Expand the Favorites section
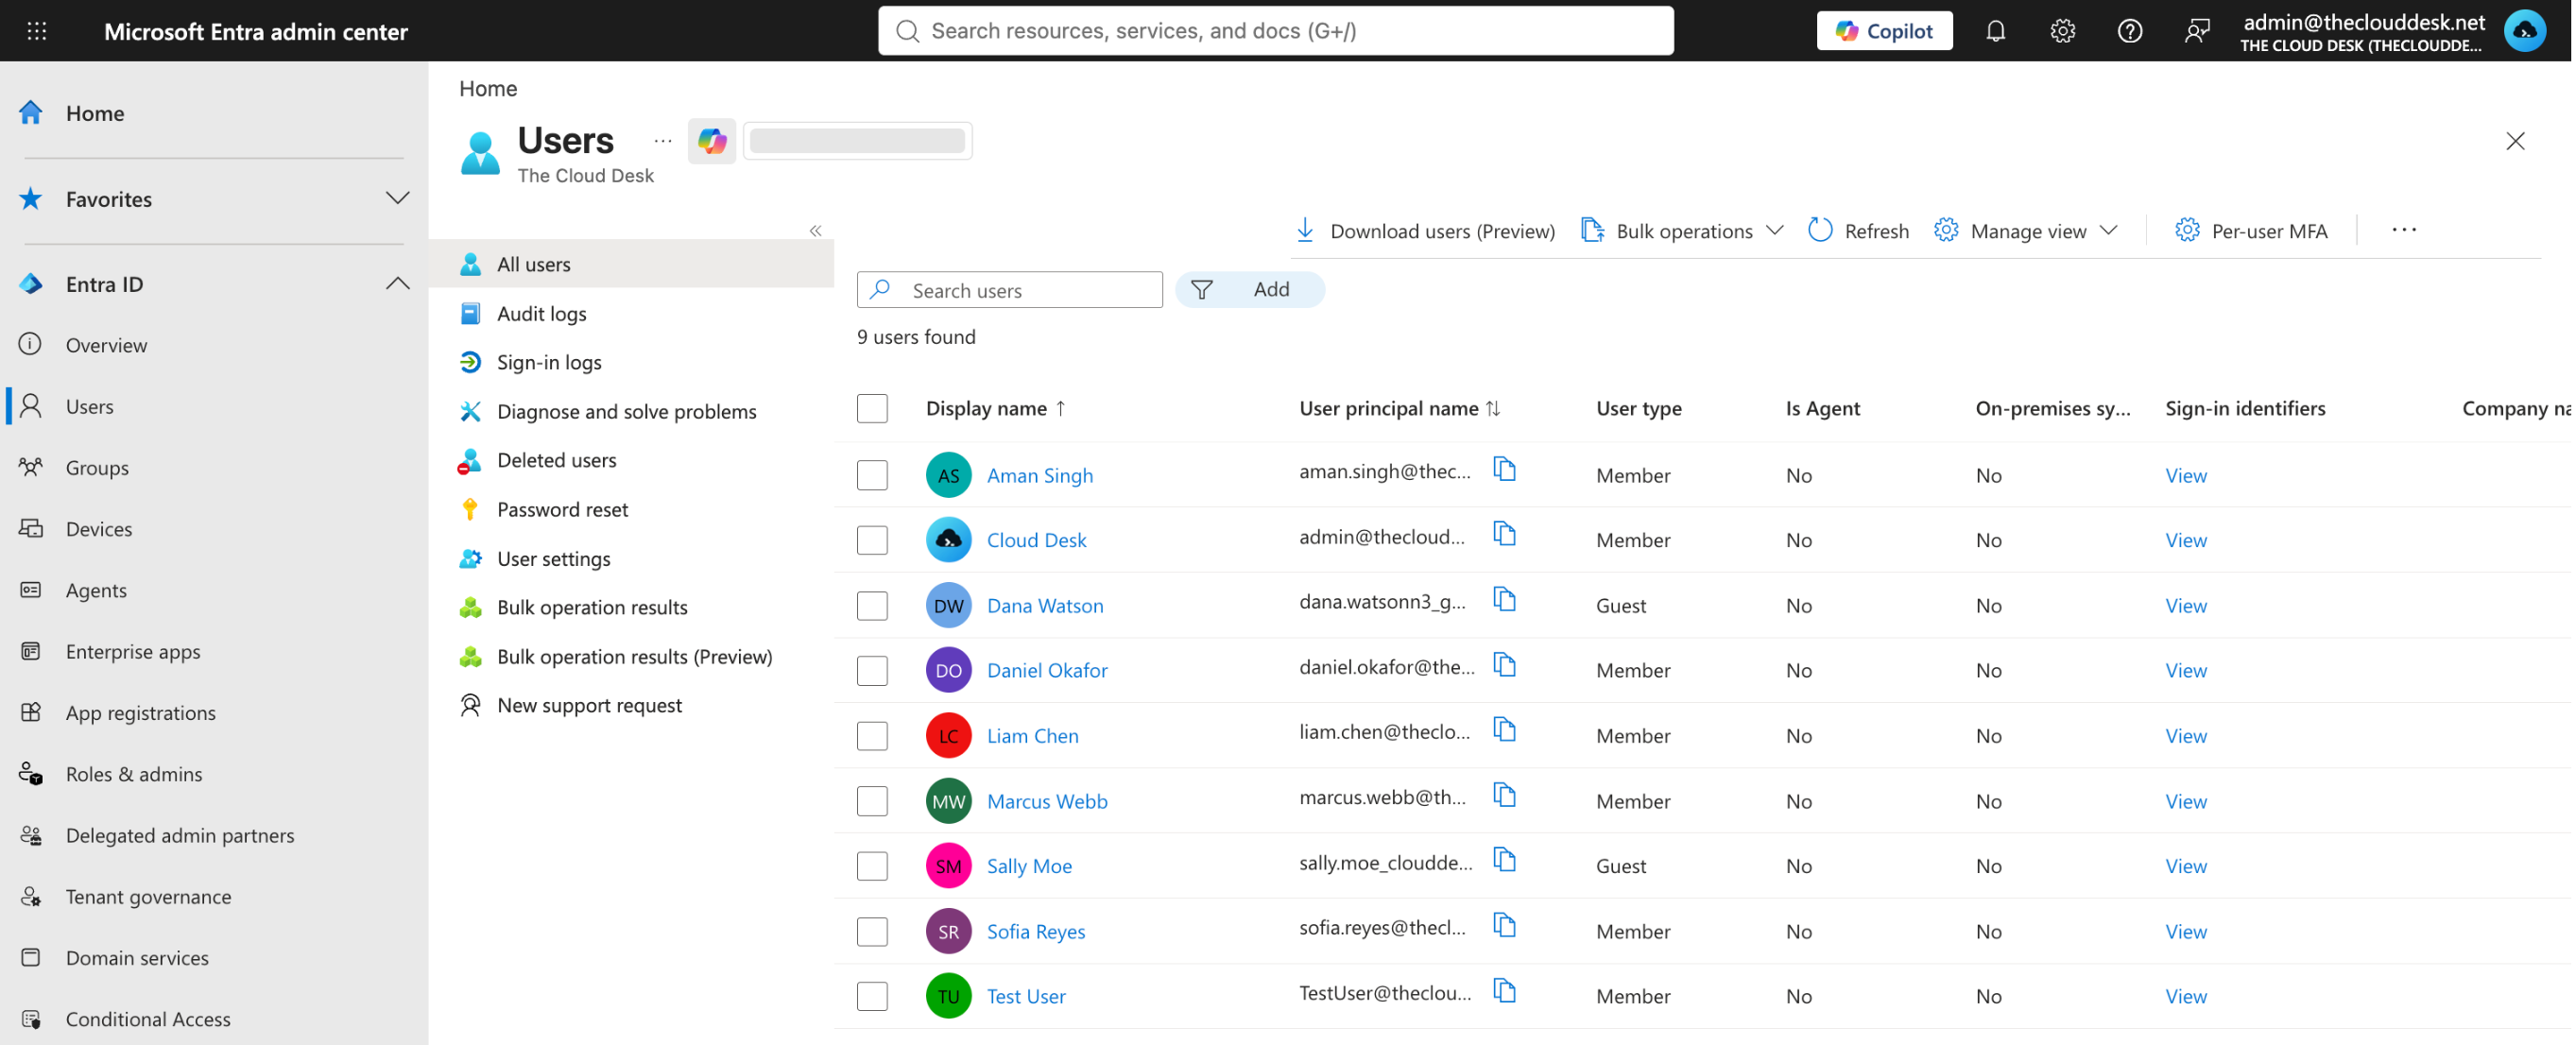Viewport: 2576px width, 1045px height. point(397,198)
